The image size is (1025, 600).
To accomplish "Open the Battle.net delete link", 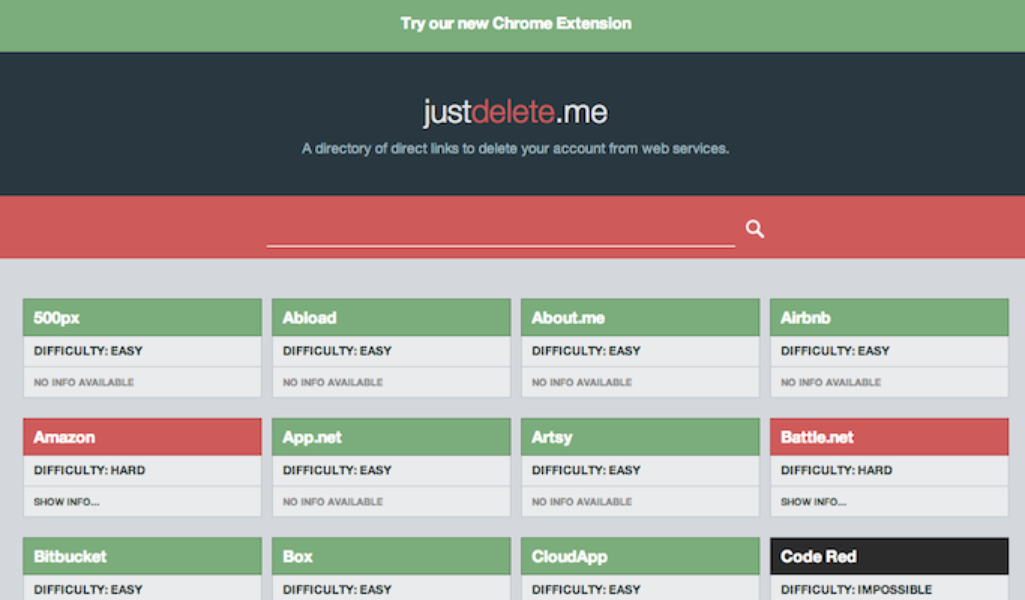I will pyautogui.click(x=889, y=437).
